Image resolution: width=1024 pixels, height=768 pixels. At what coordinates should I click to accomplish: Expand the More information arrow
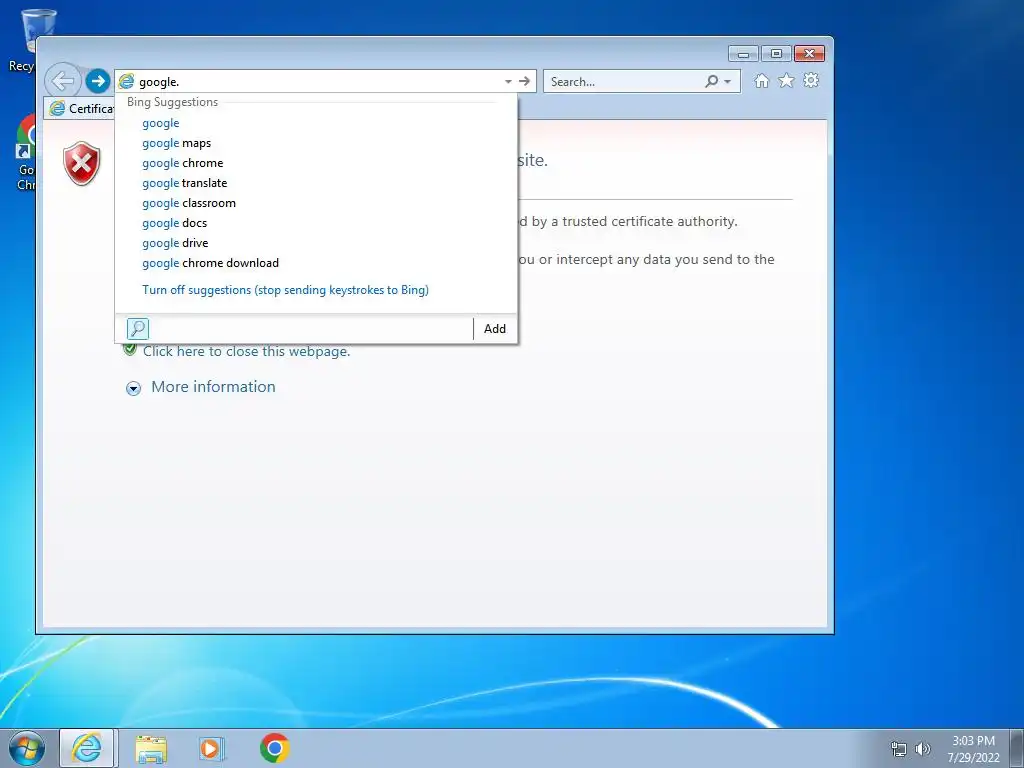(133, 389)
